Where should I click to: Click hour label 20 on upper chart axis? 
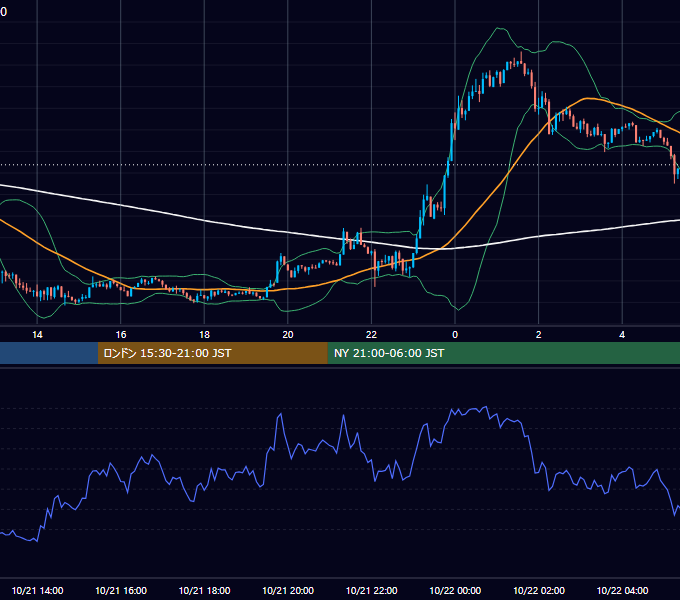pos(288,335)
